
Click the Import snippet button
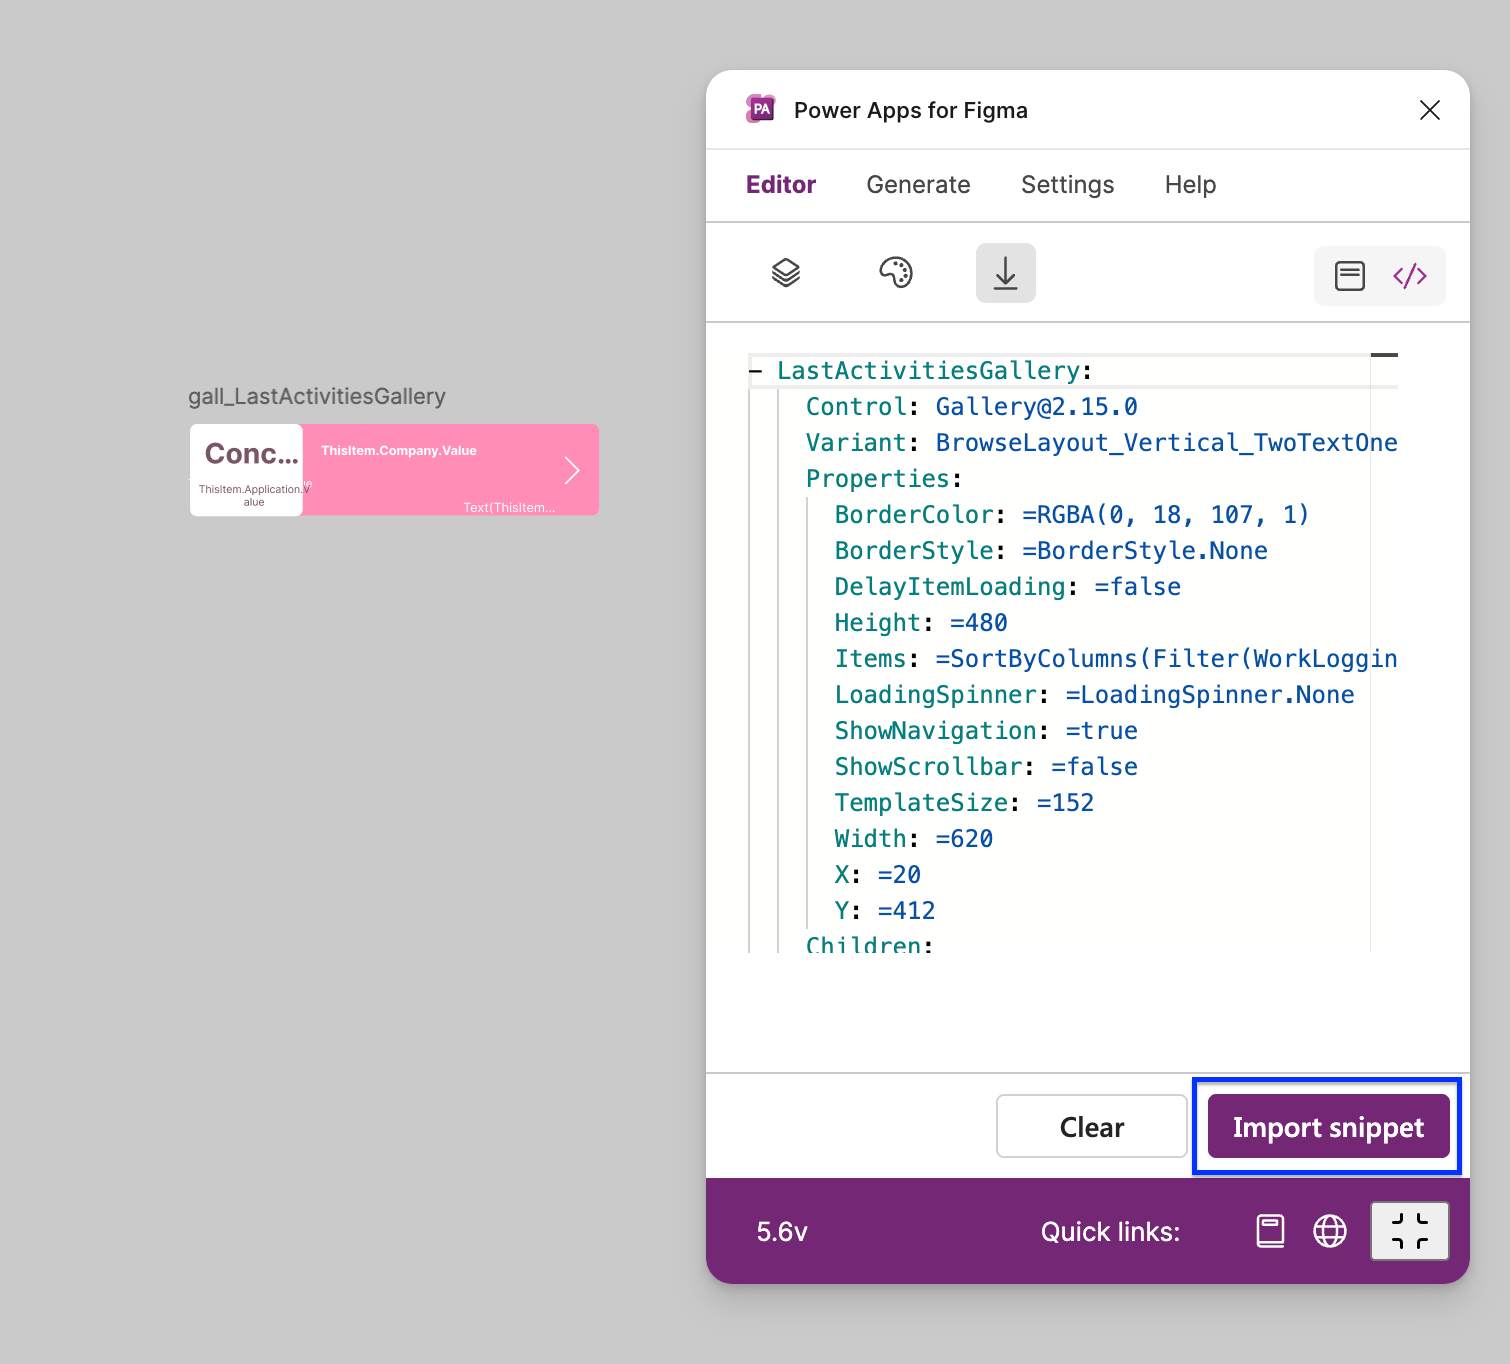pyautogui.click(x=1328, y=1126)
